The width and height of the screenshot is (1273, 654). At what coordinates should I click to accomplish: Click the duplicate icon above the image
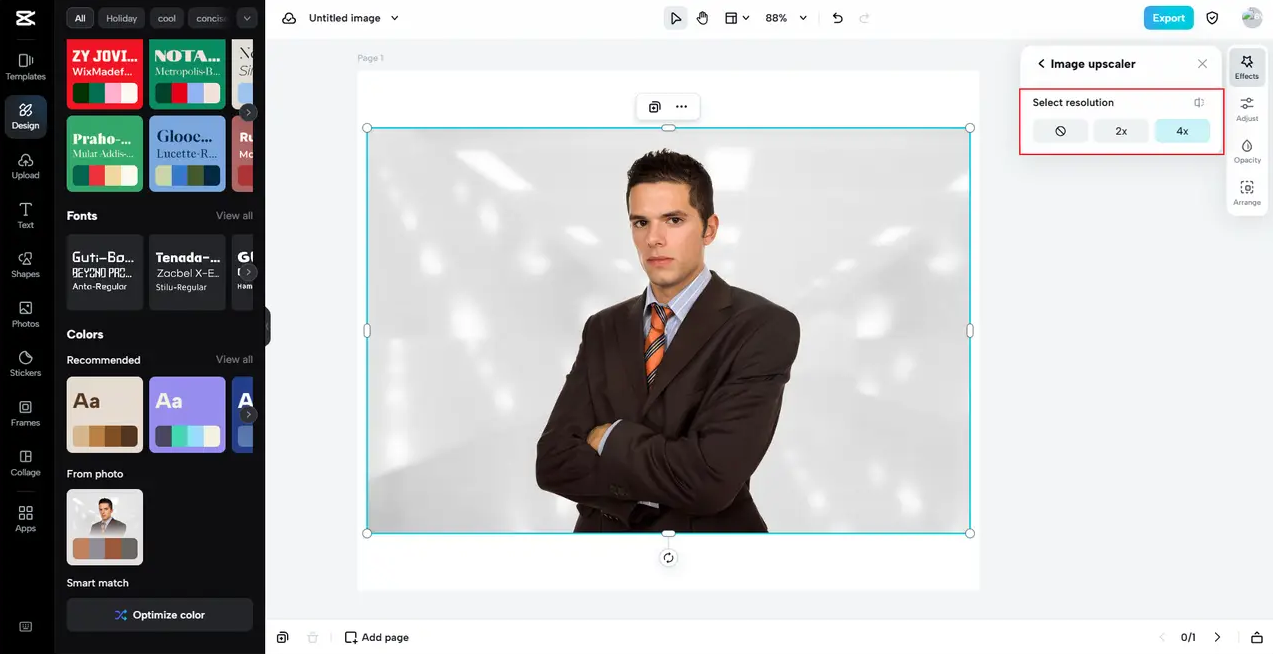coord(654,106)
